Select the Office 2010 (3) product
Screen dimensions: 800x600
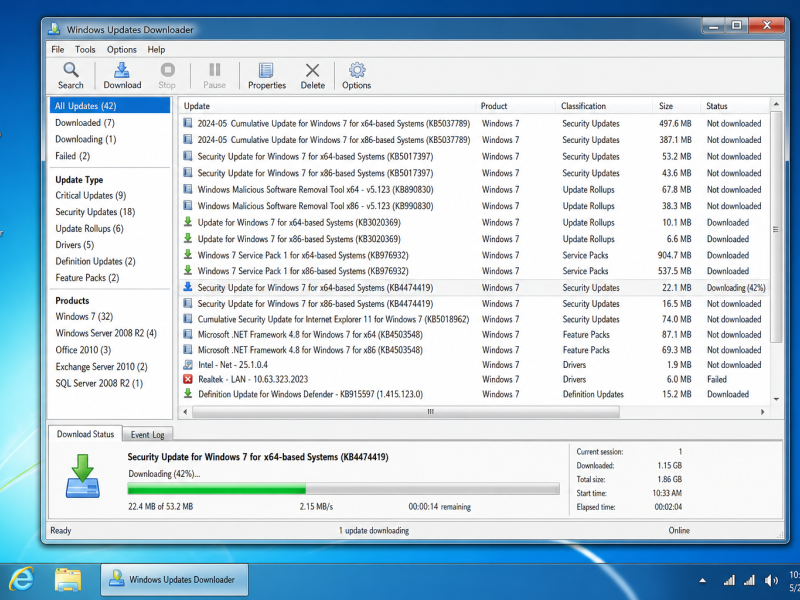coord(83,350)
